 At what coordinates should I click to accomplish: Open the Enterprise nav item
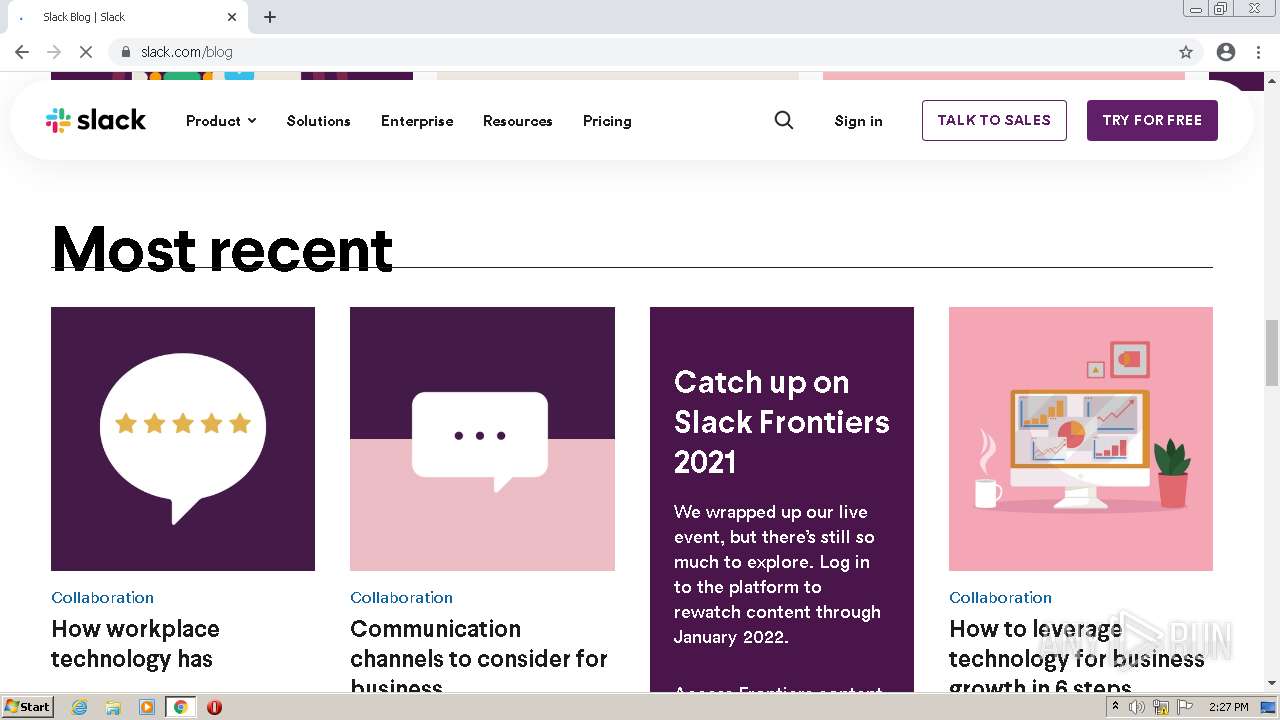point(417,121)
